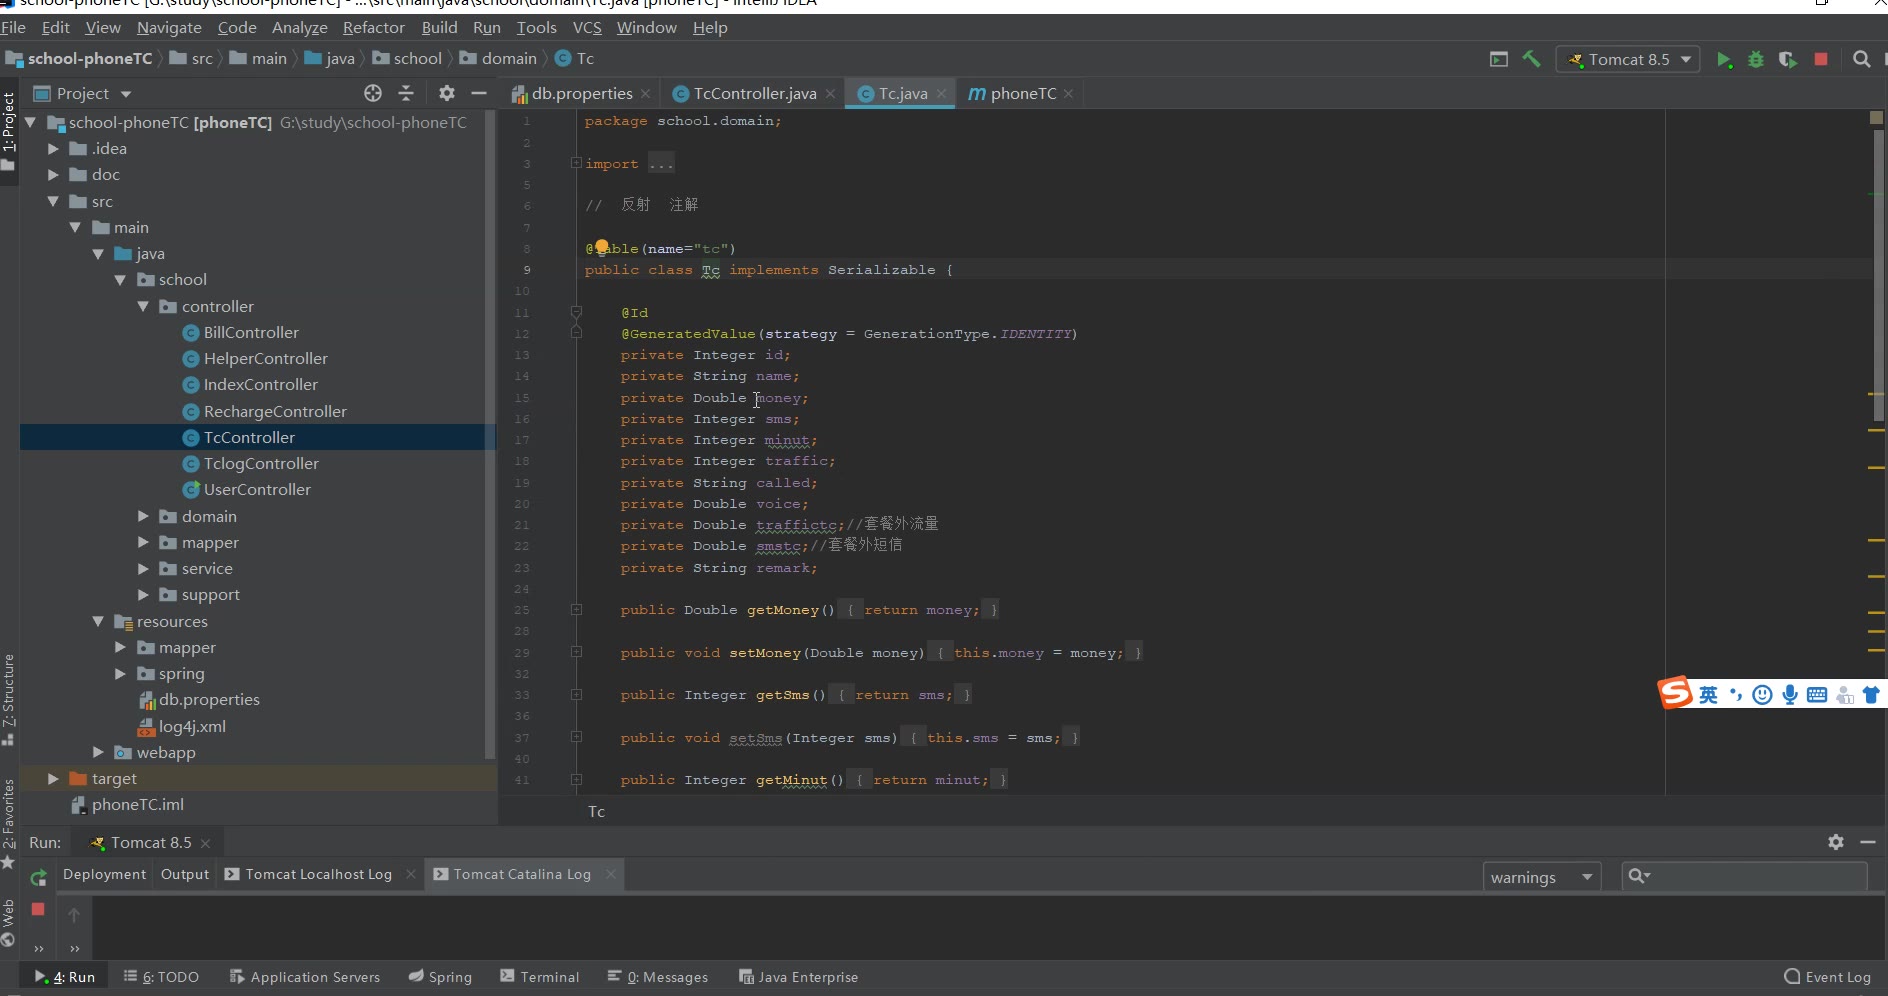Open the Refactor menu
This screenshot has width=1888, height=996.
coord(373,28)
